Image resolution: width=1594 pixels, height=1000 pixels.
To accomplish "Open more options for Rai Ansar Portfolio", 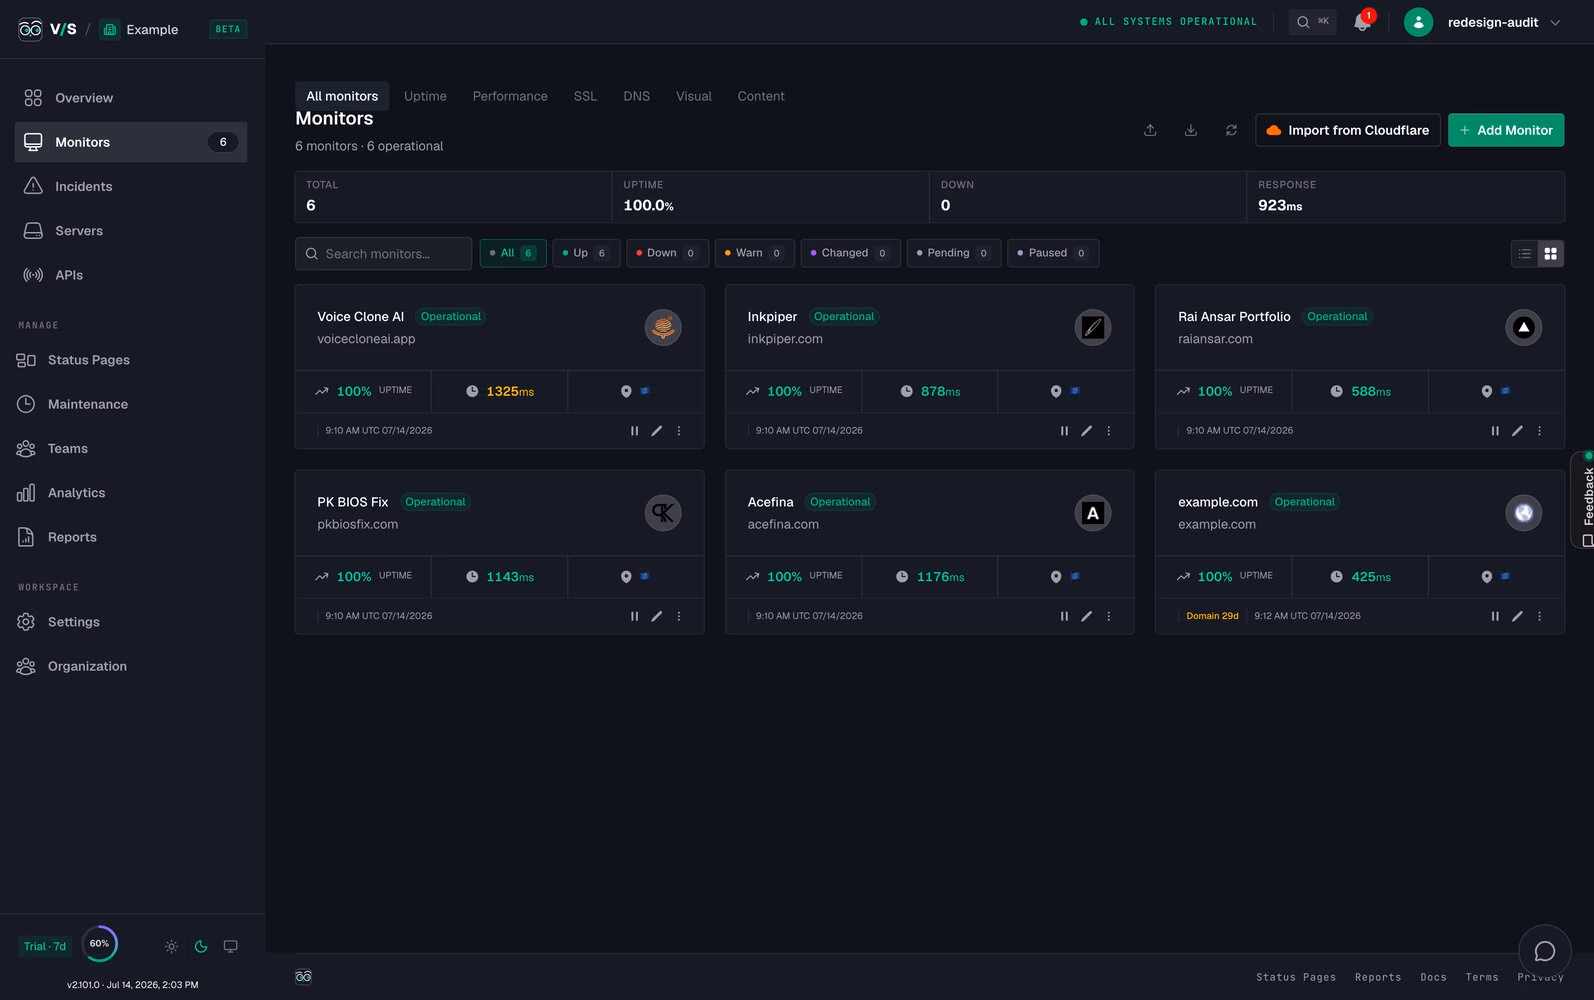I will pyautogui.click(x=1540, y=431).
